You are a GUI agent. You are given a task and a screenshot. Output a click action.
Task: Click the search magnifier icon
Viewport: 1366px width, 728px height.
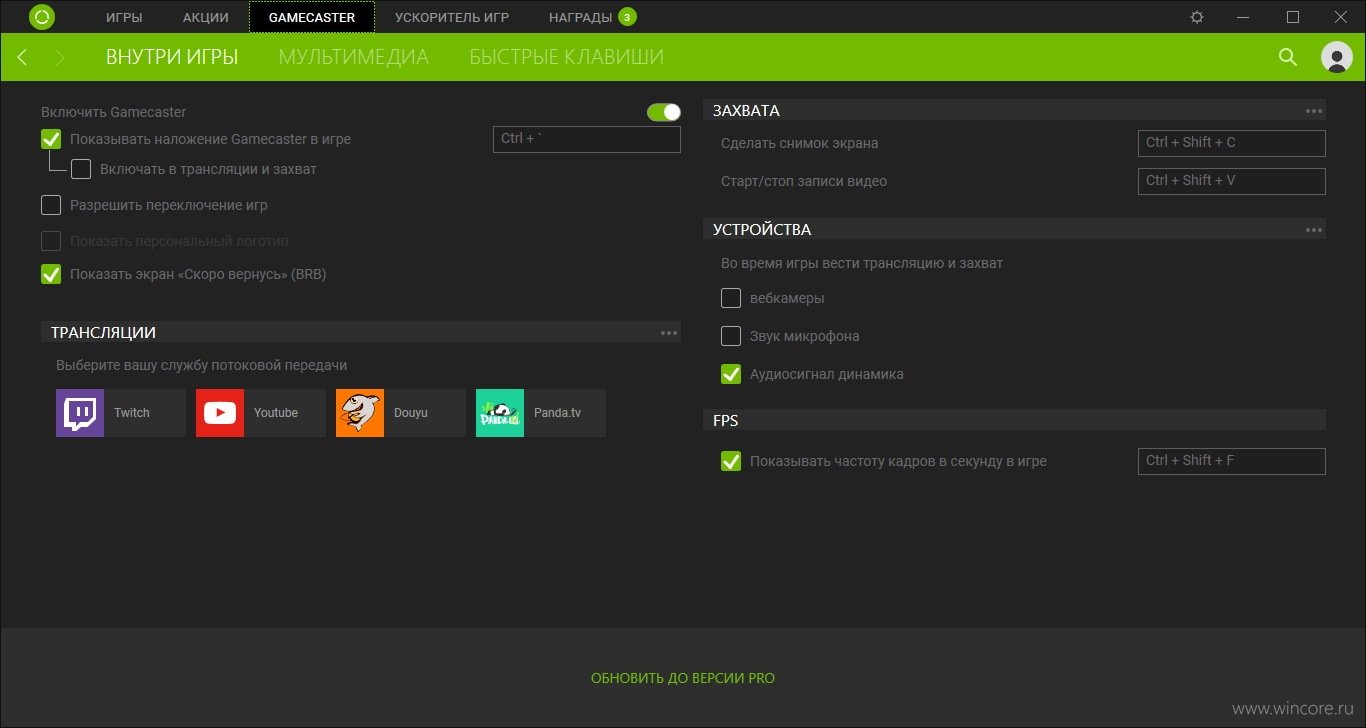click(1288, 57)
